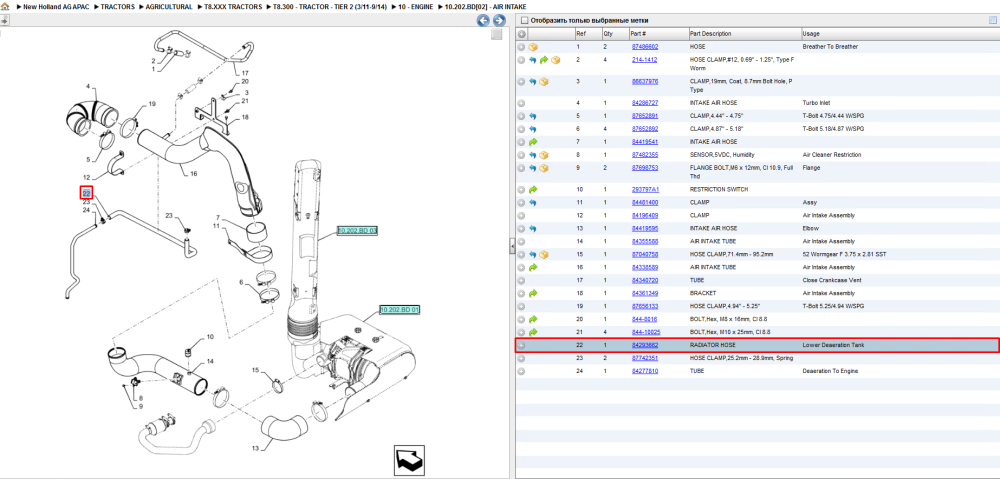Viewport: 1000px width, 479px height.
Task: Toggle selection circle for Ref 22 RADIATOR HOSE
Action: pyautogui.click(x=522, y=345)
